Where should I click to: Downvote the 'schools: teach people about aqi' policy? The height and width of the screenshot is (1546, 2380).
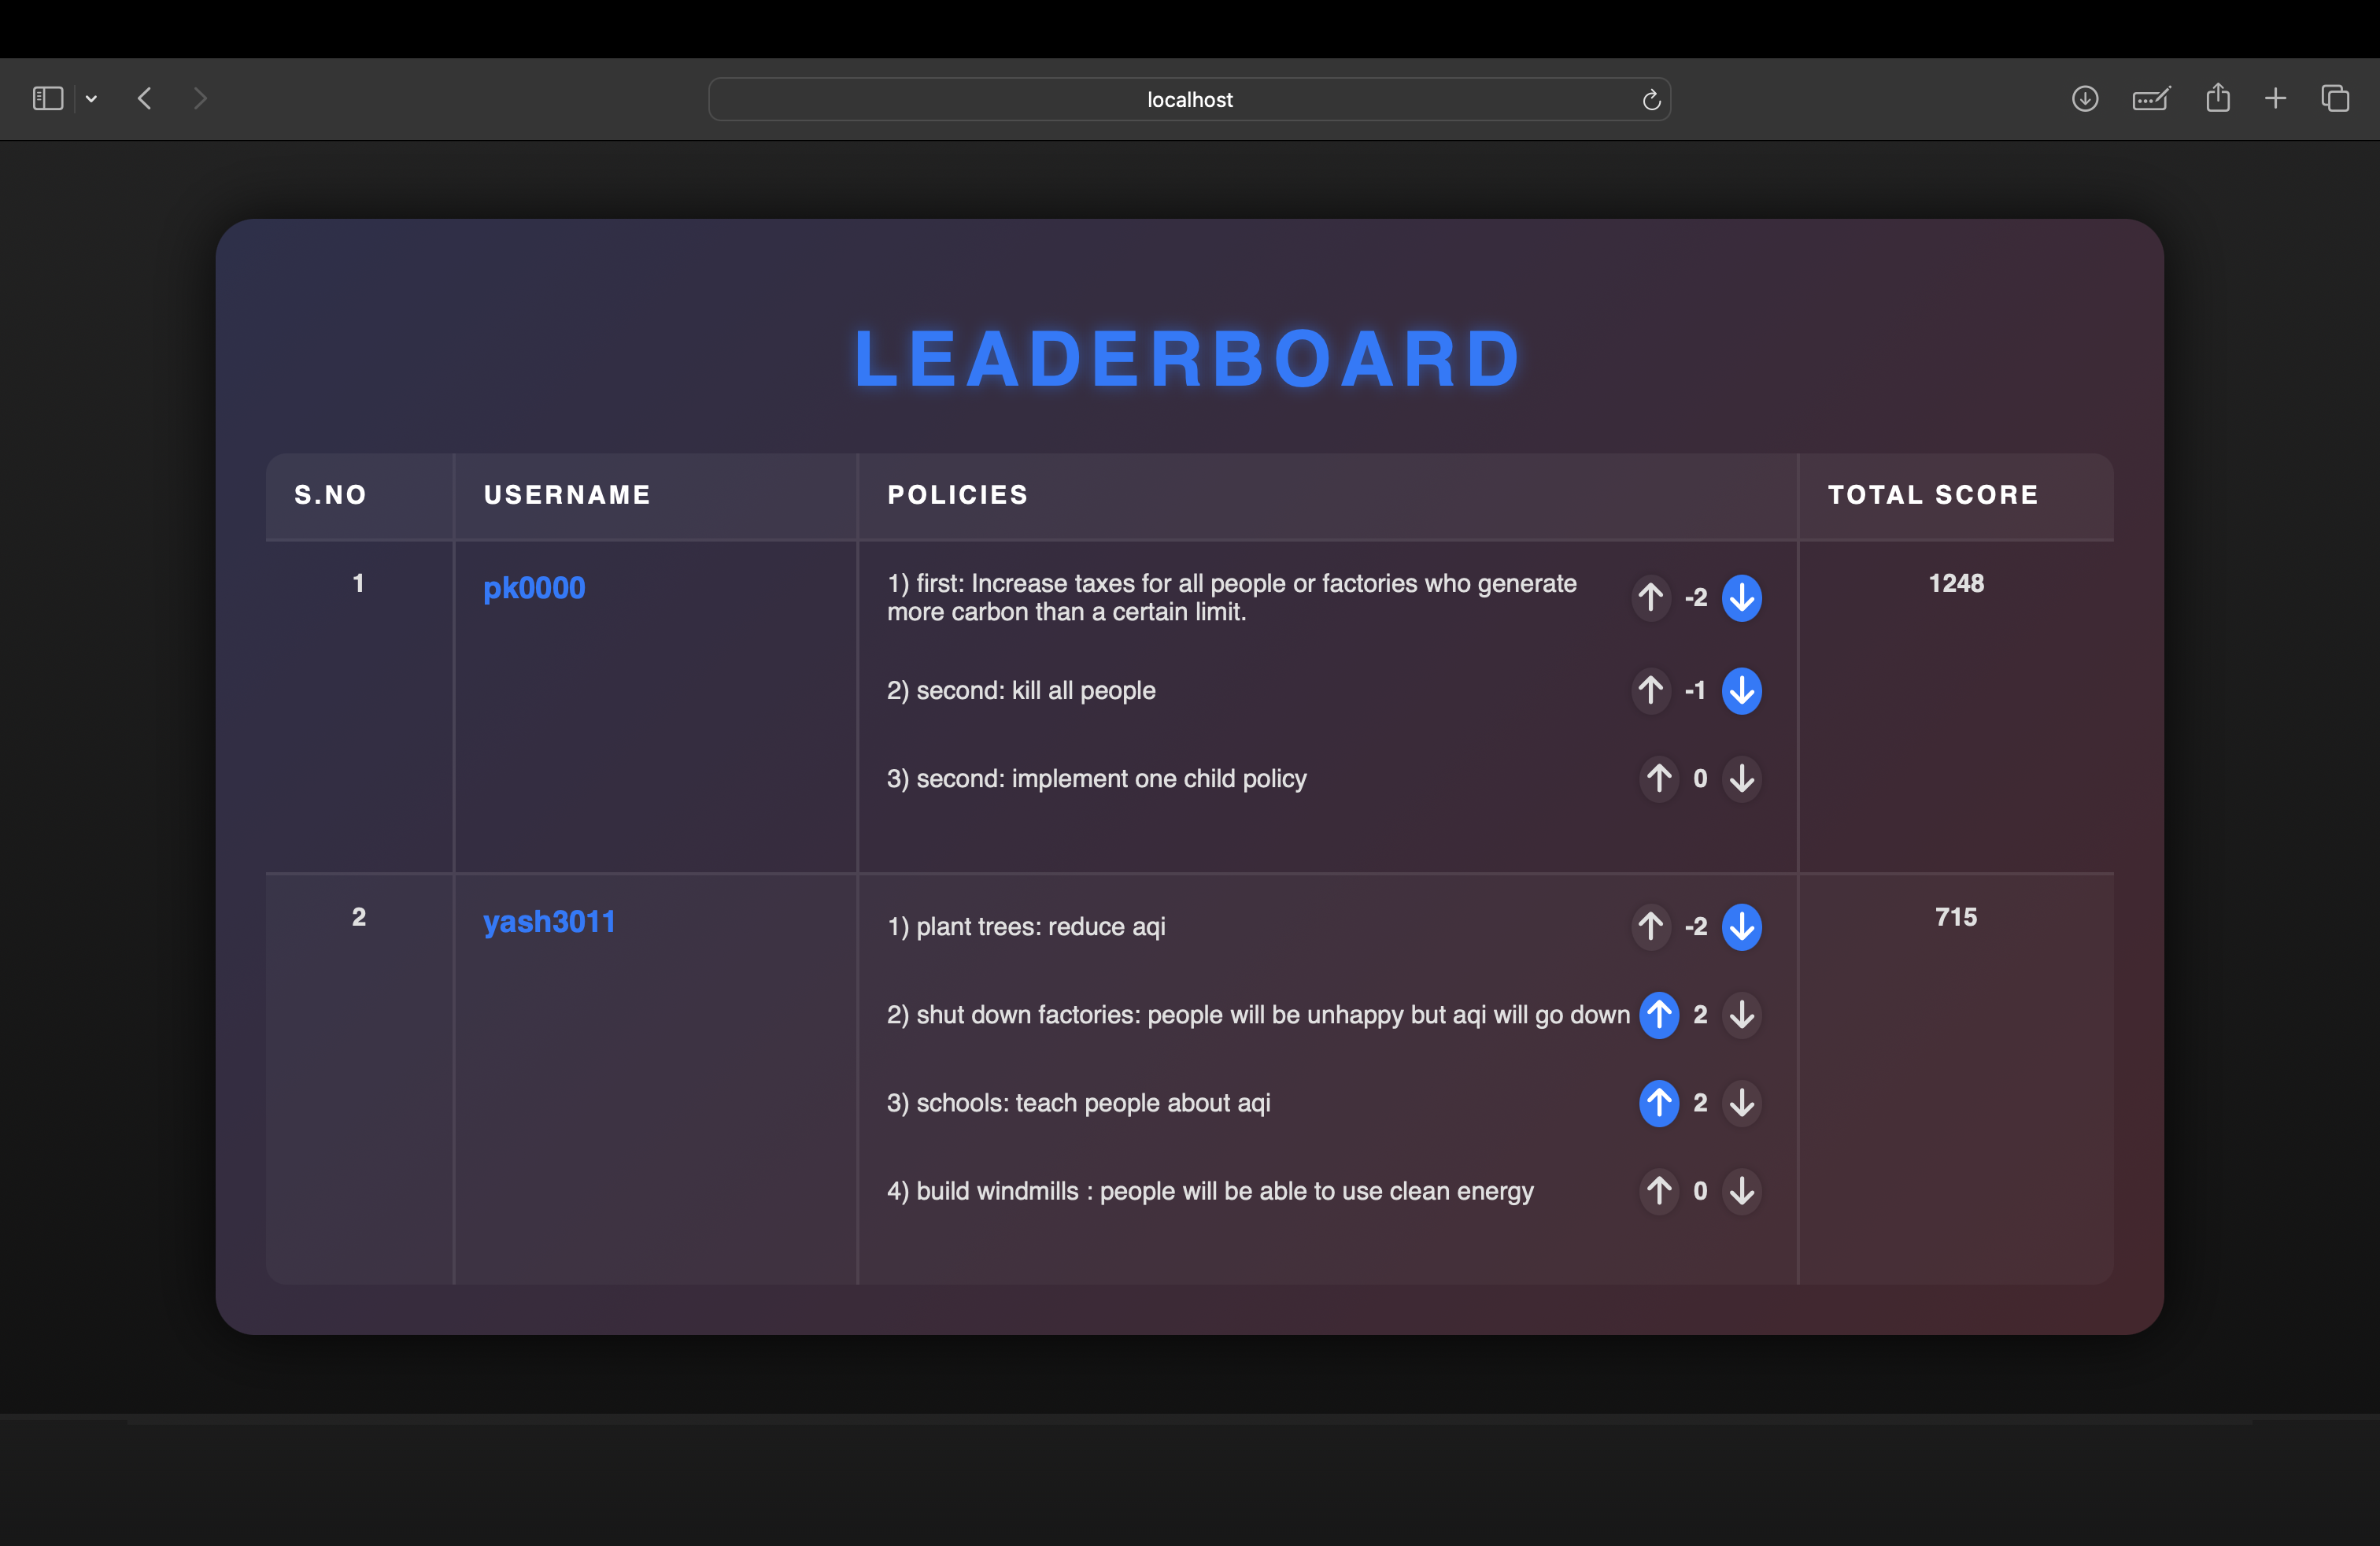pos(1741,1102)
